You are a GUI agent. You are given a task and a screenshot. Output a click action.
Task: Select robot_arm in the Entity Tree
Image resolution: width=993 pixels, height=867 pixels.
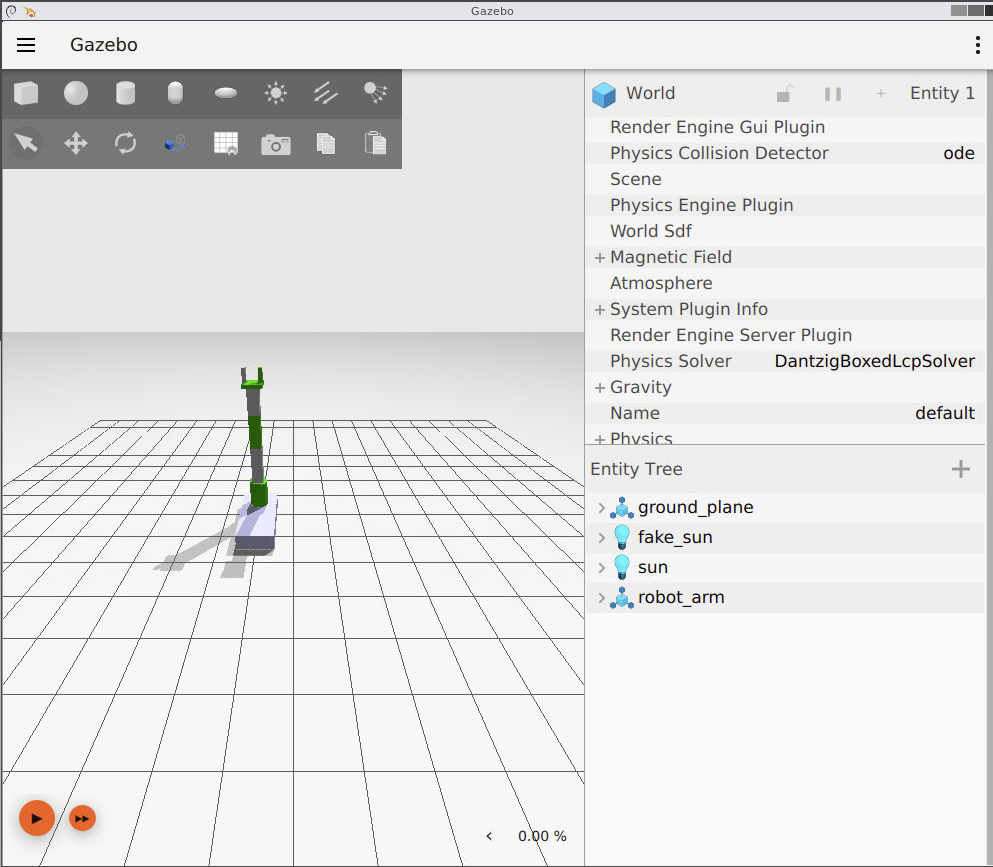tap(681, 597)
